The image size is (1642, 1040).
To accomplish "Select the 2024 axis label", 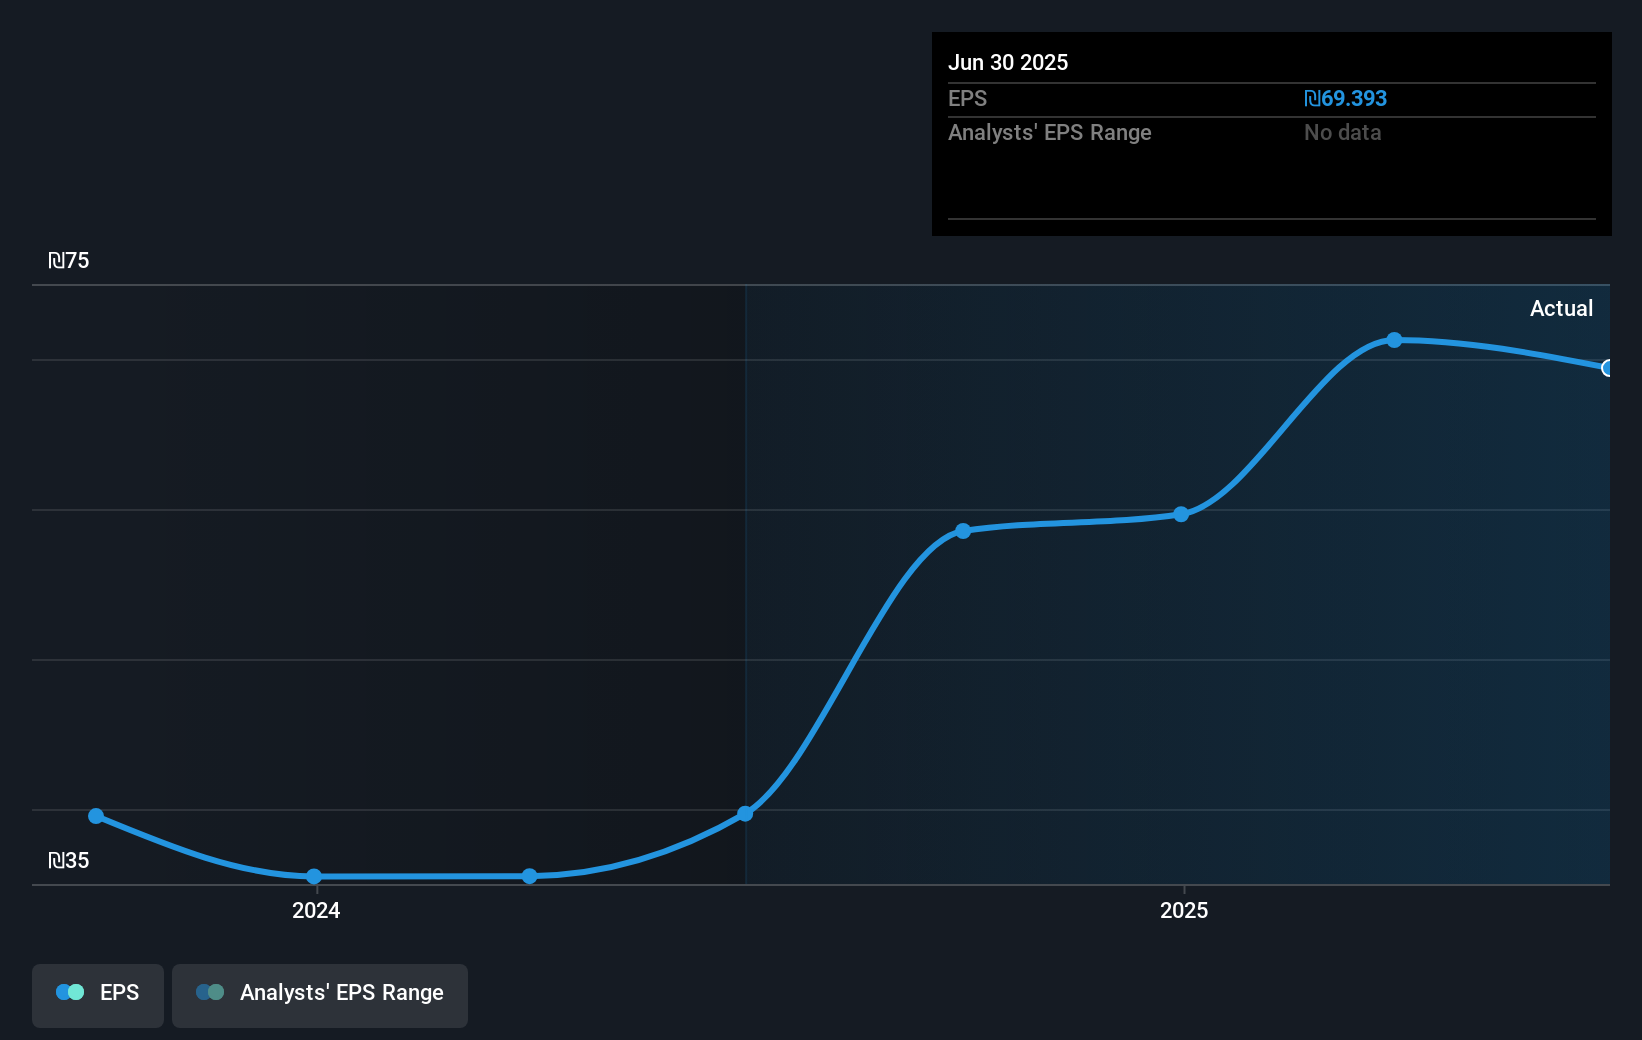I will [x=315, y=911].
